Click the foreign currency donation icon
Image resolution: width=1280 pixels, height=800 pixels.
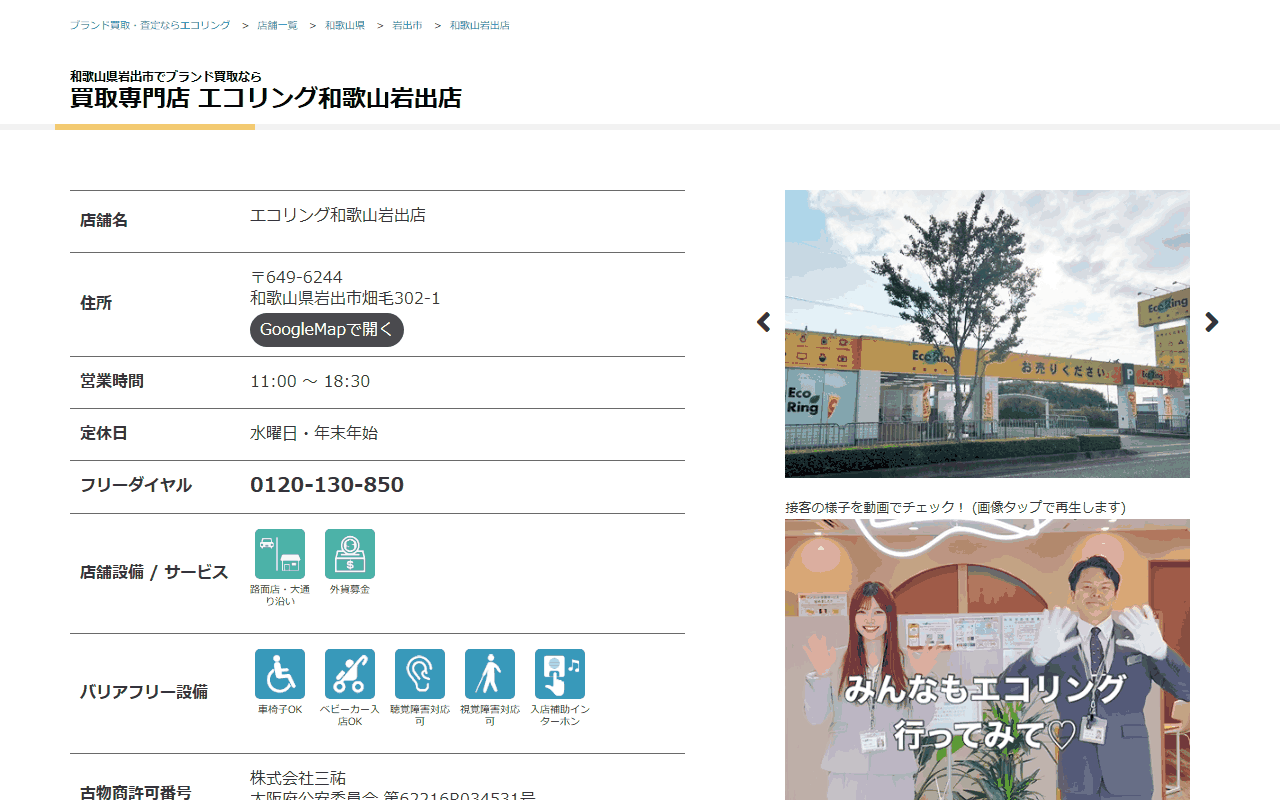pyautogui.click(x=350, y=554)
